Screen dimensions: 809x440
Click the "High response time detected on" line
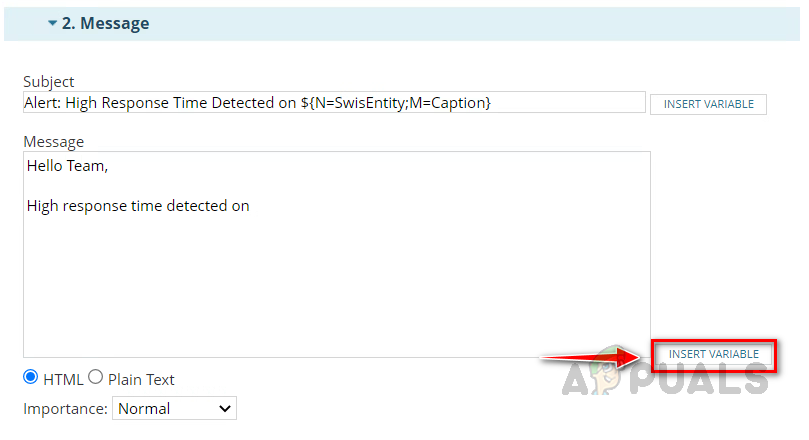coord(138,206)
